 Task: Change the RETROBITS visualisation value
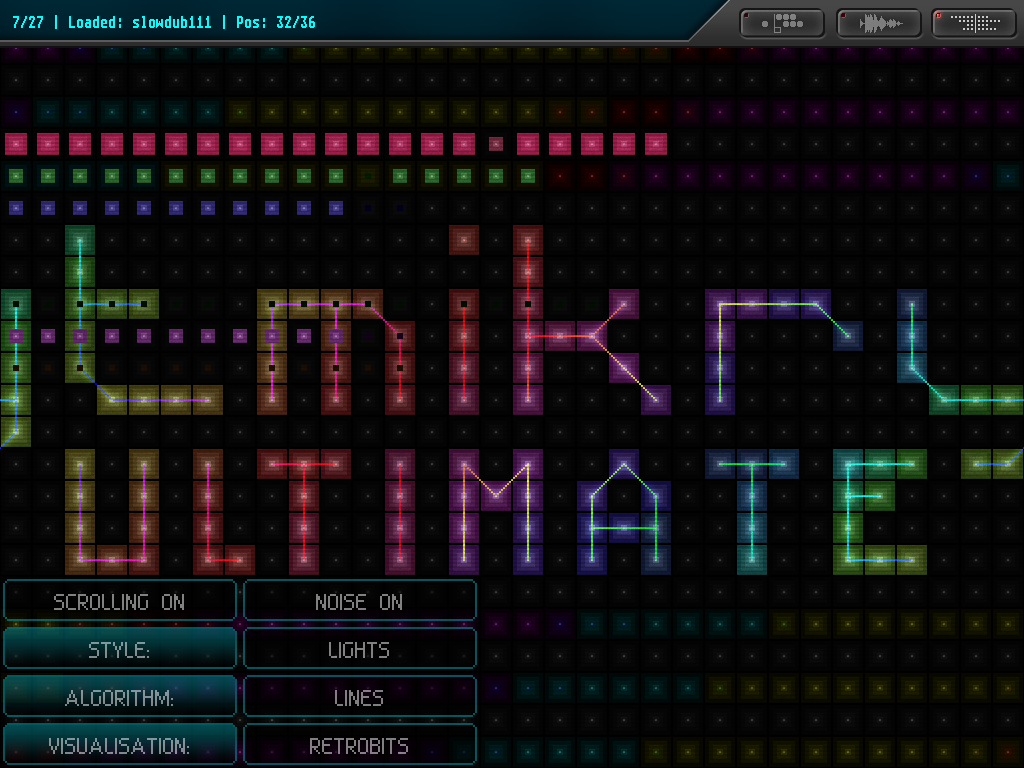pos(360,745)
